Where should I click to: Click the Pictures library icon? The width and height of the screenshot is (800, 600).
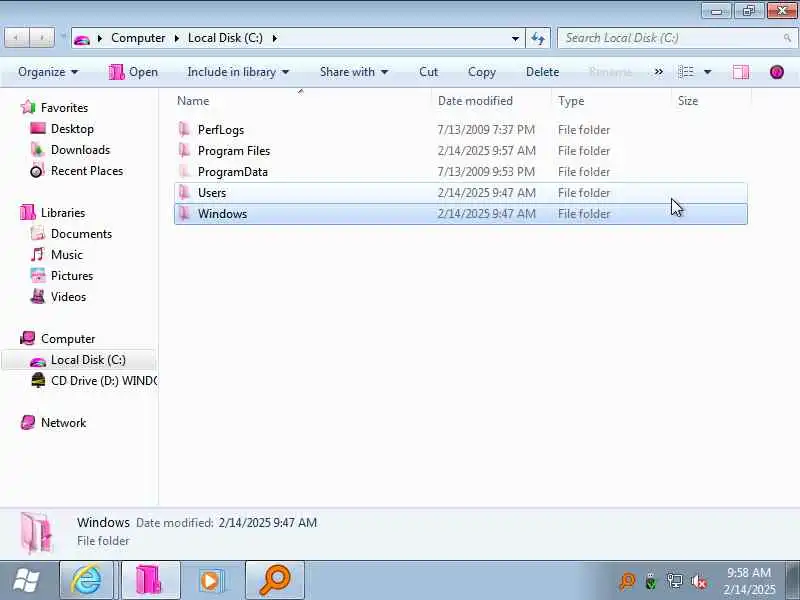click(38, 276)
